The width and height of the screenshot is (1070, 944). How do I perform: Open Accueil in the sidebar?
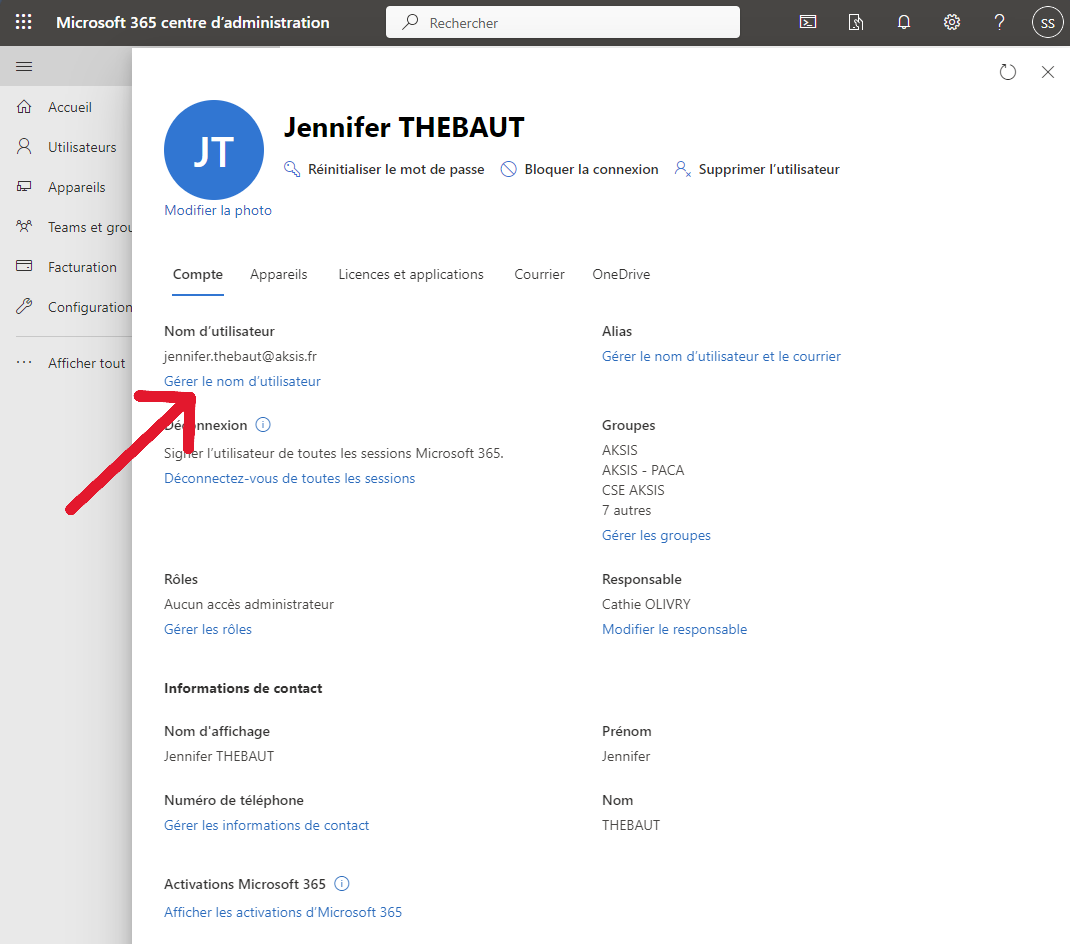70,107
